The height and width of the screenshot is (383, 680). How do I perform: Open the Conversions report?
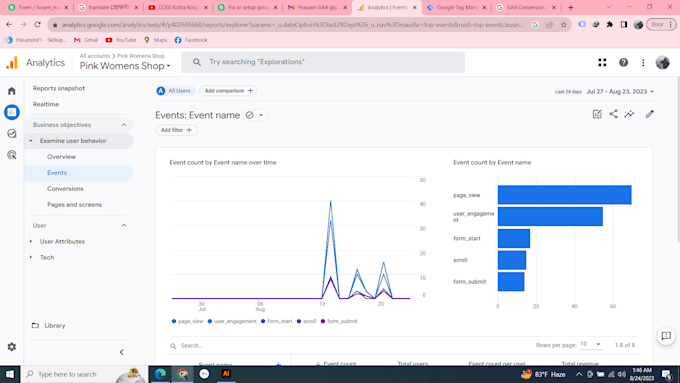click(65, 189)
